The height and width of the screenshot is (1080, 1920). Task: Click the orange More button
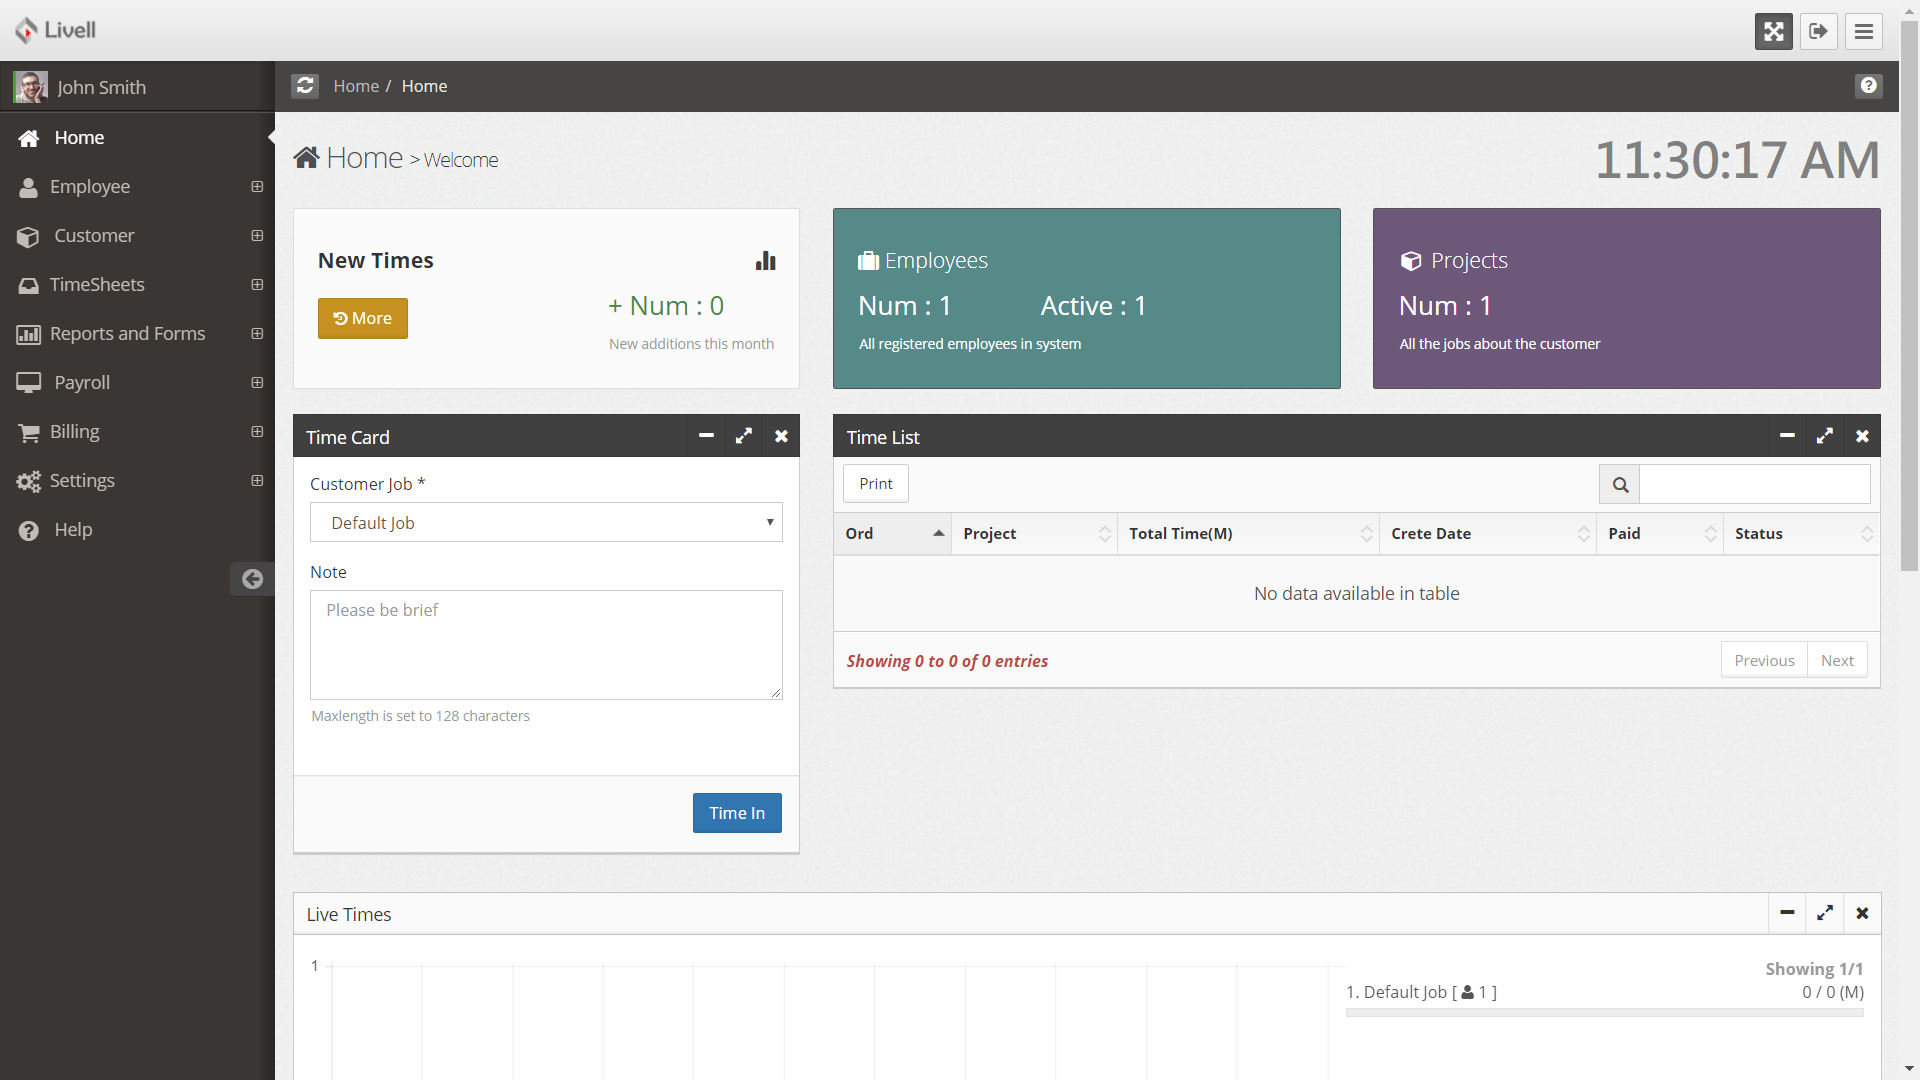363,318
